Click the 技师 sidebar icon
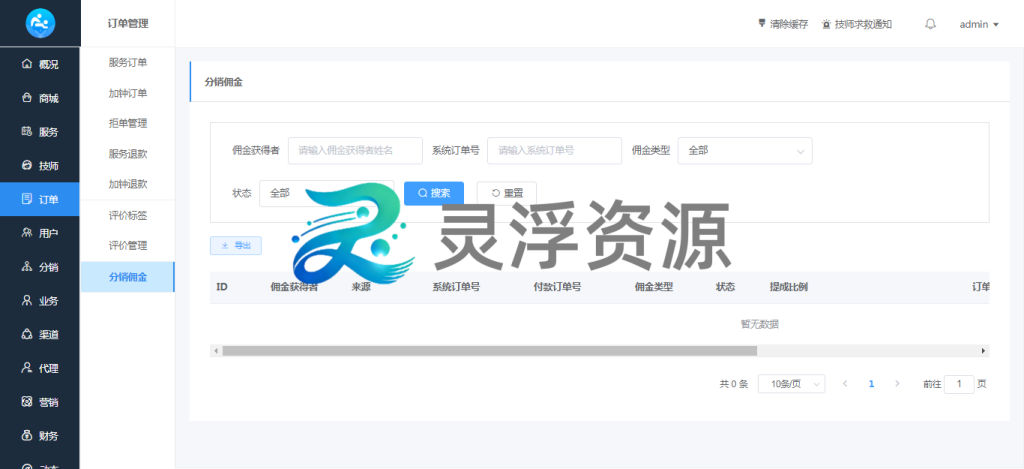This screenshot has width=1024, height=469. (27, 166)
